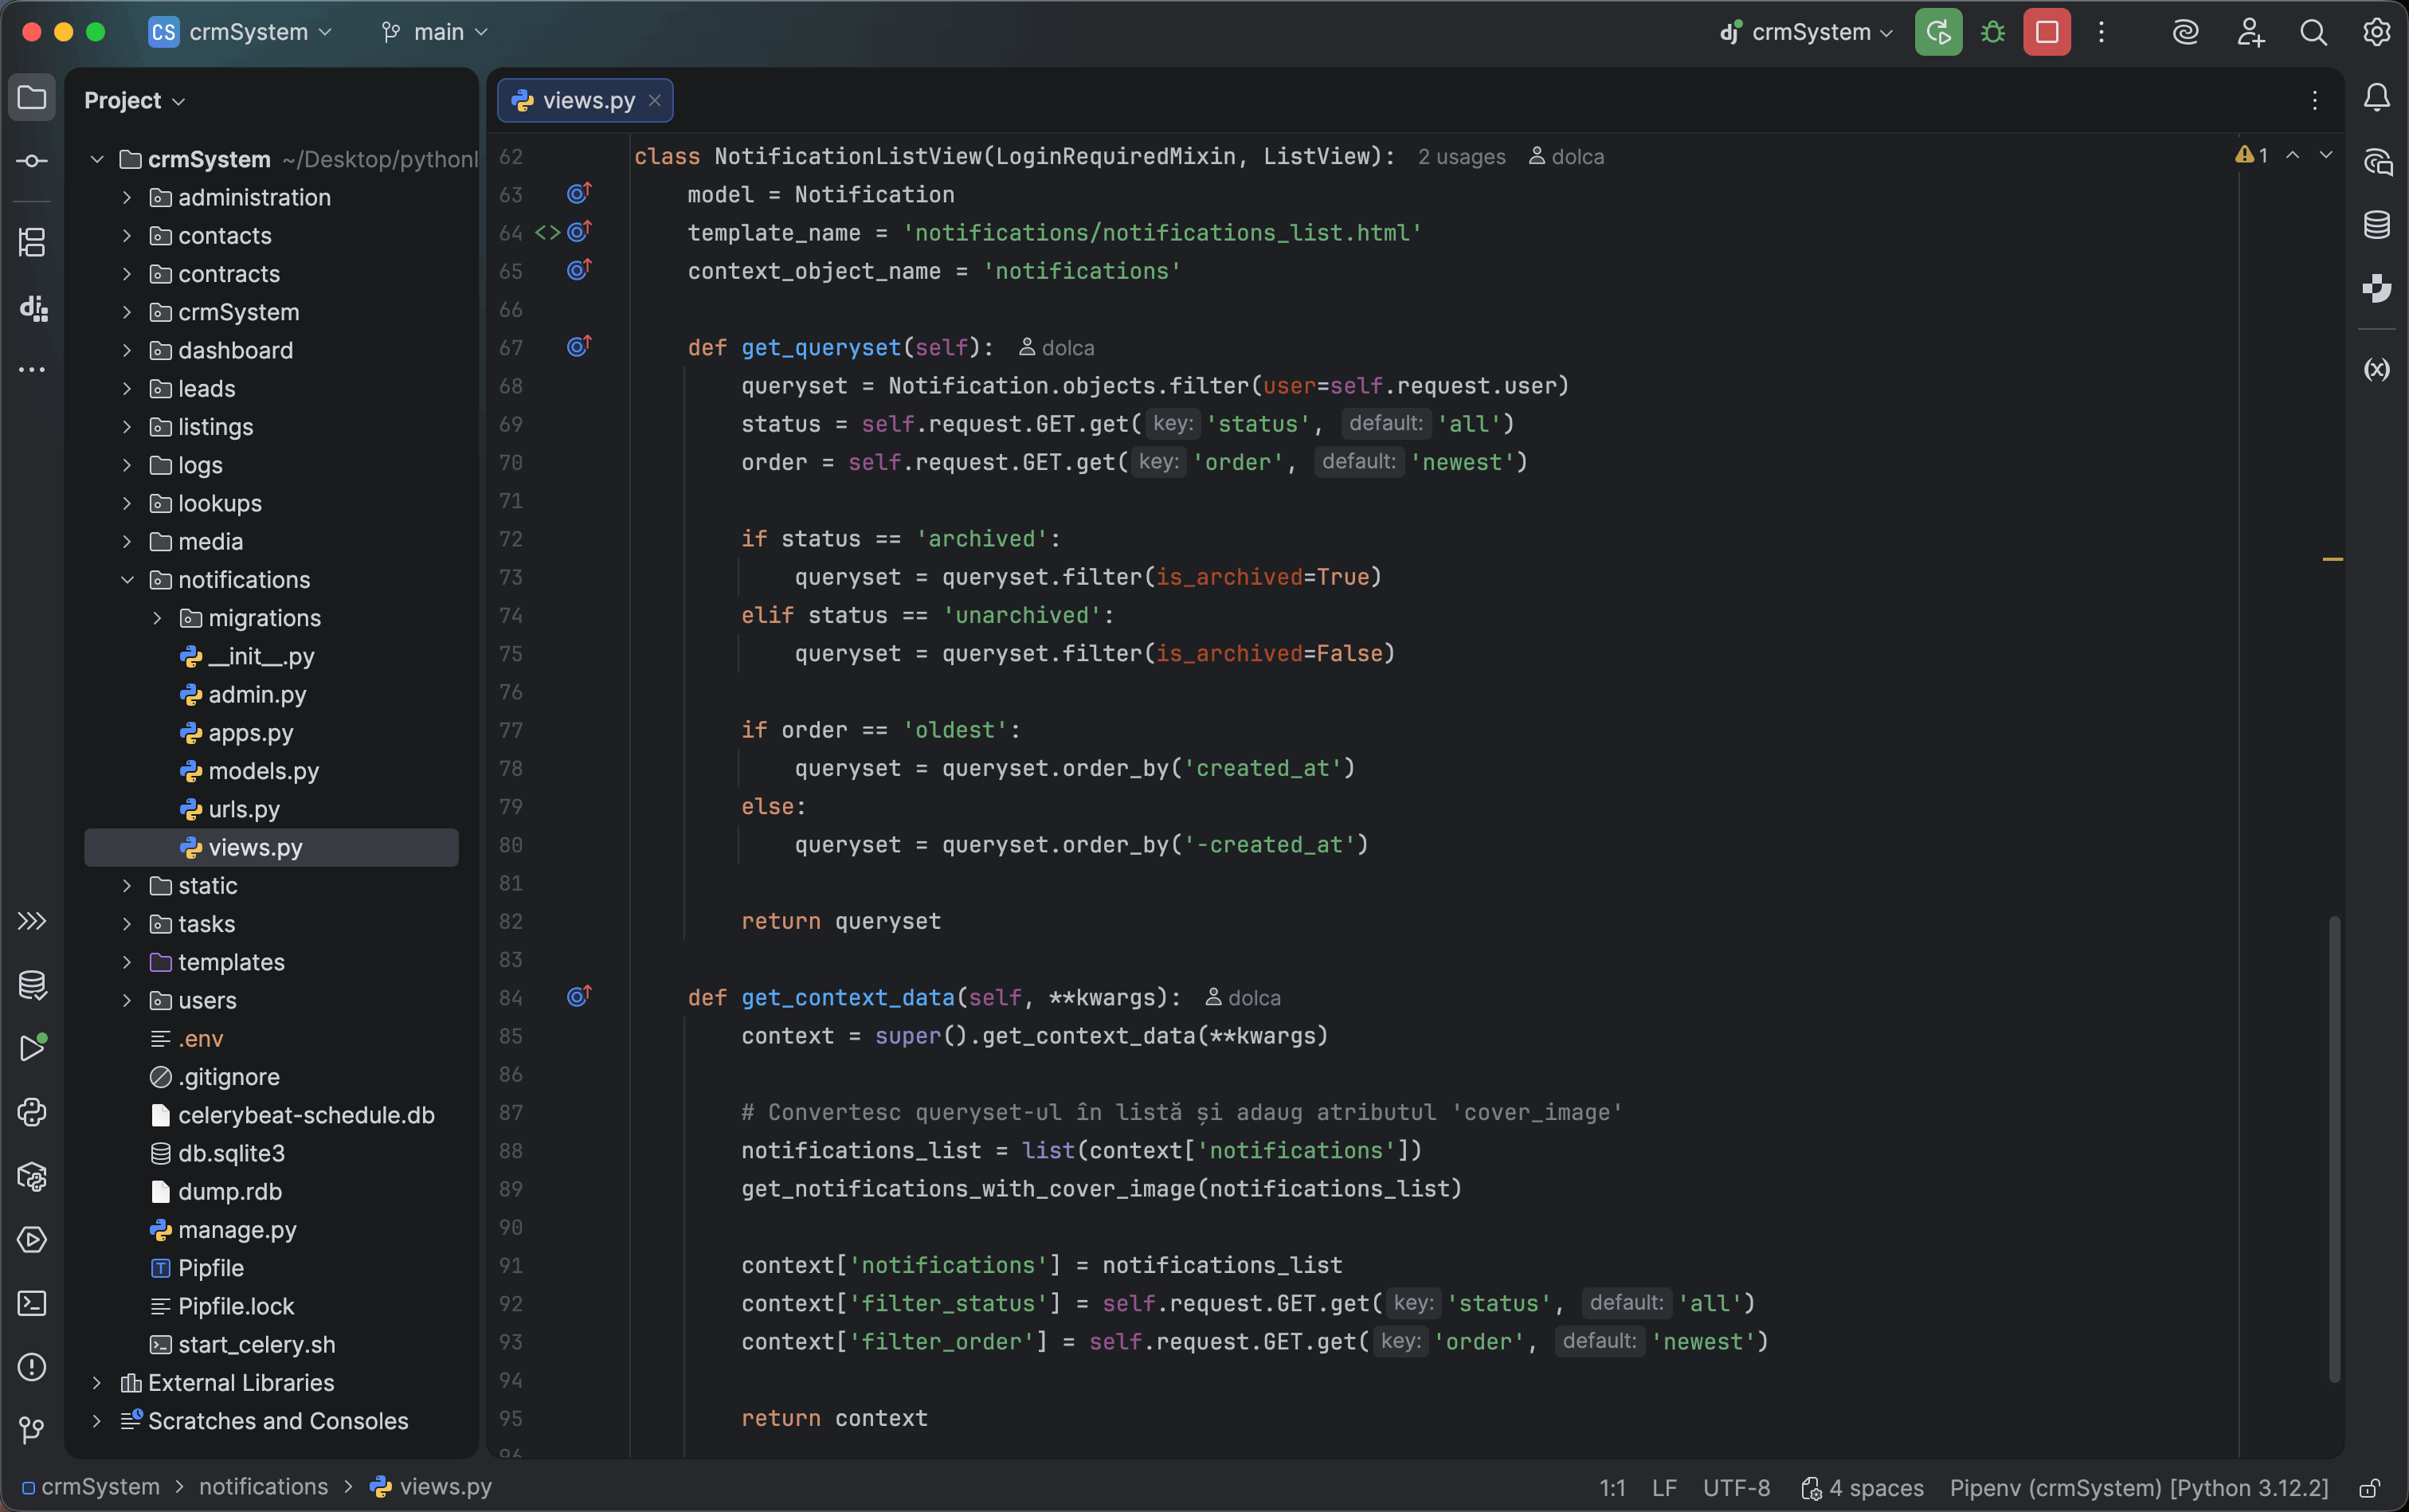Image resolution: width=2409 pixels, height=1512 pixels.
Task: Open the Django Structure tool window
Action: tap(32, 308)
